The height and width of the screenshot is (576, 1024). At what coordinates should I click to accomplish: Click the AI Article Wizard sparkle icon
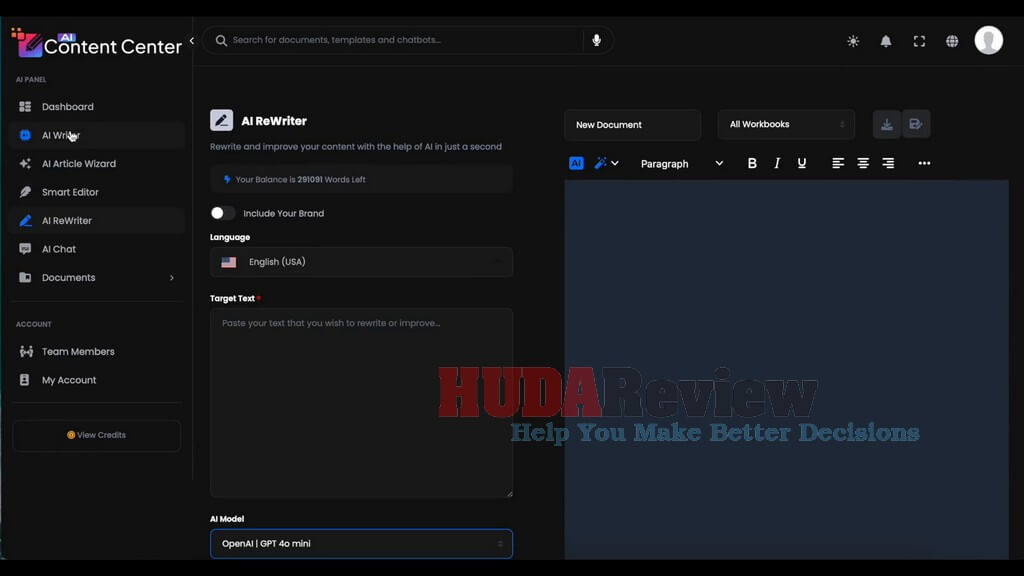click(25, 164)
